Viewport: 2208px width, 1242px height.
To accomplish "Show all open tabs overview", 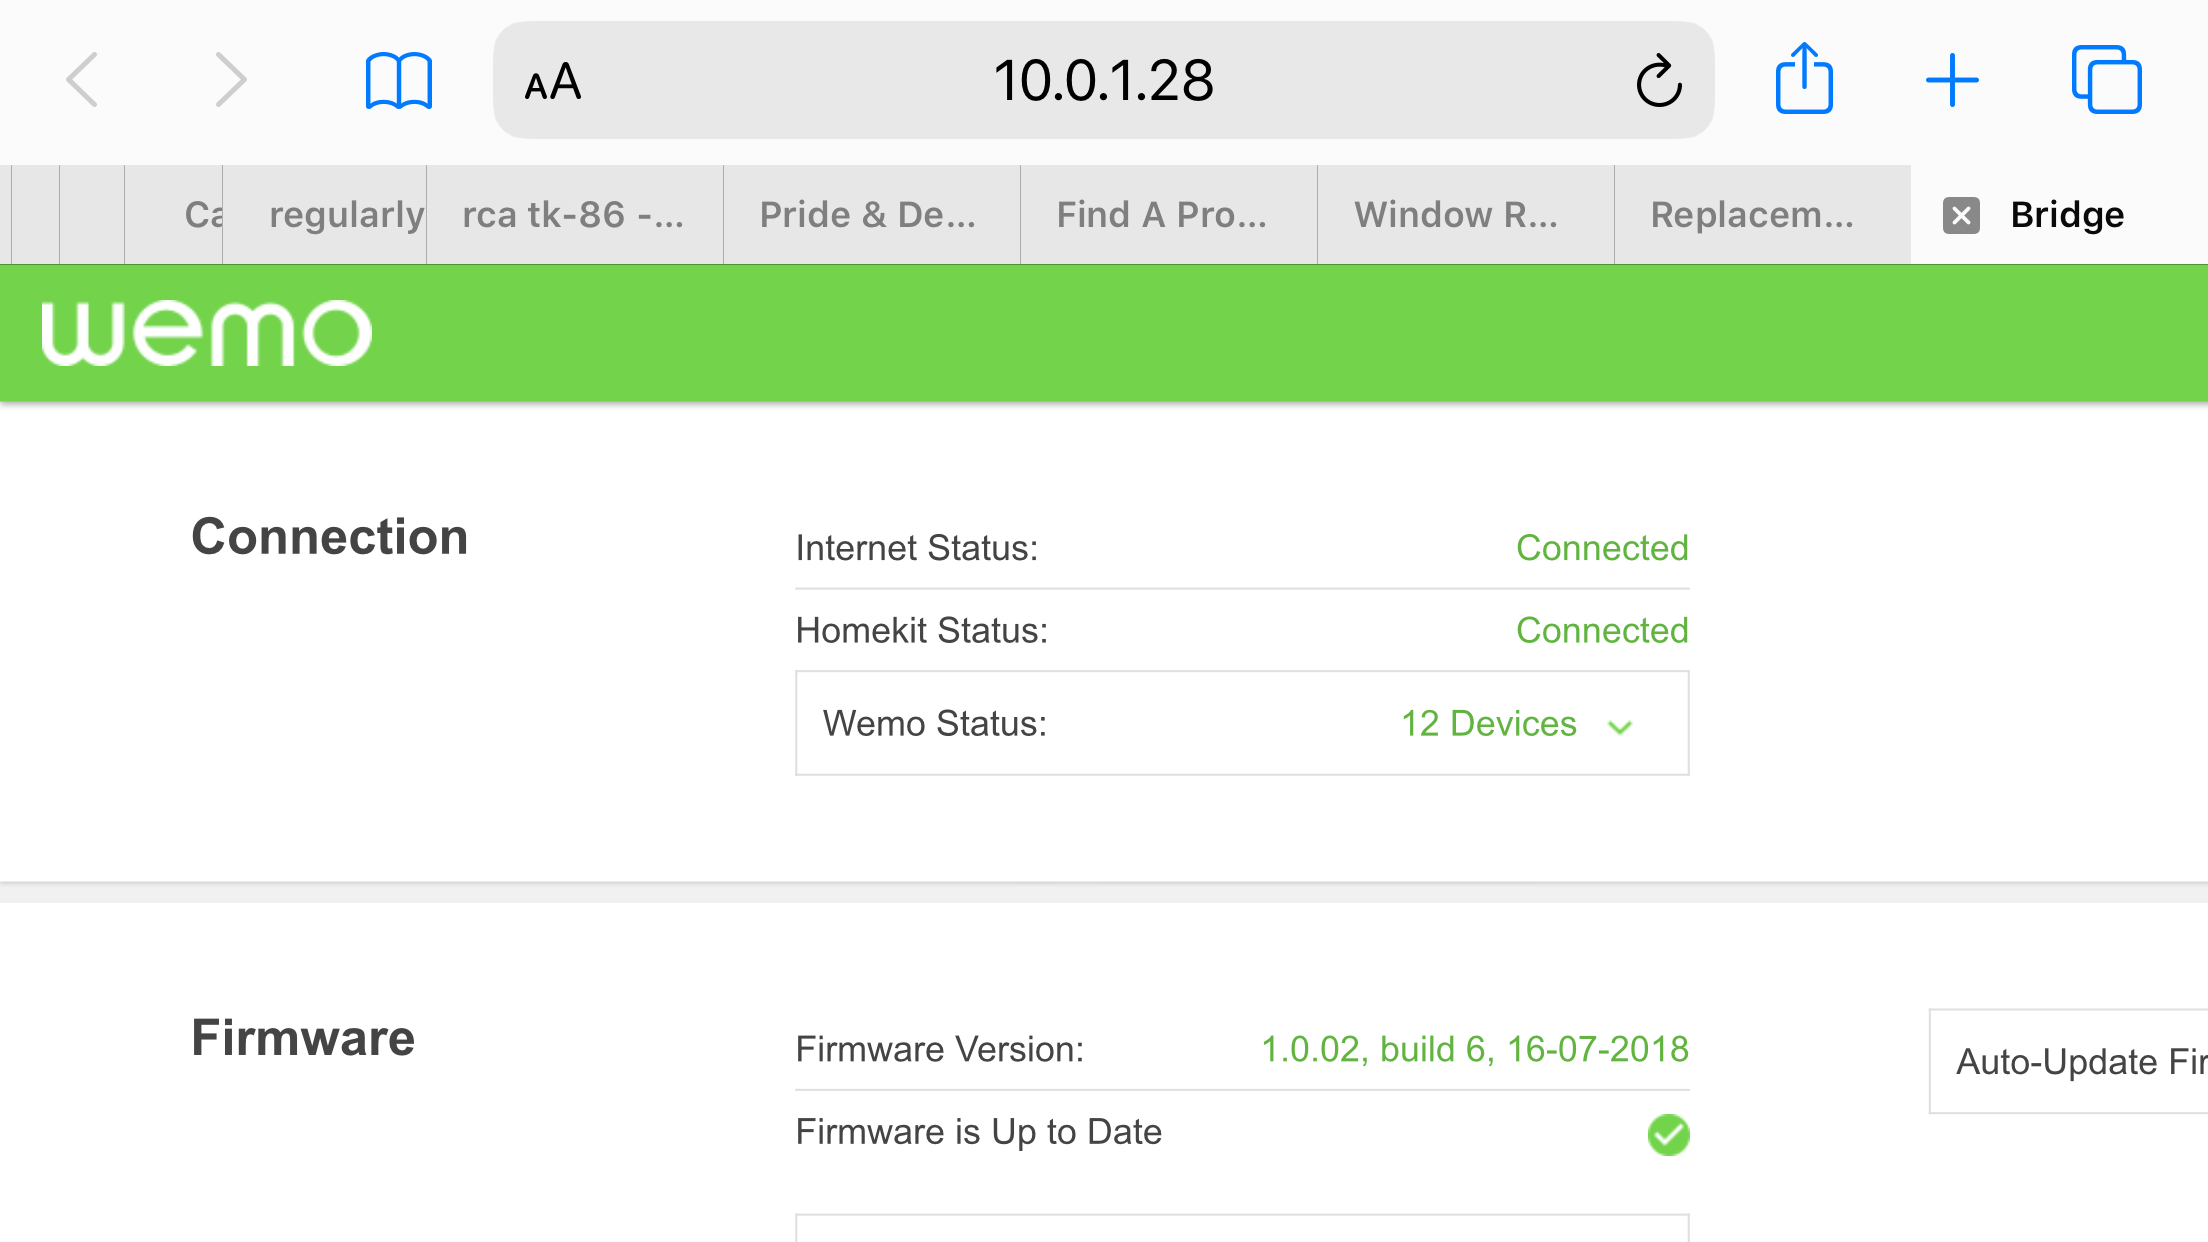I will pyautogui.click(x=2106, y=80).
